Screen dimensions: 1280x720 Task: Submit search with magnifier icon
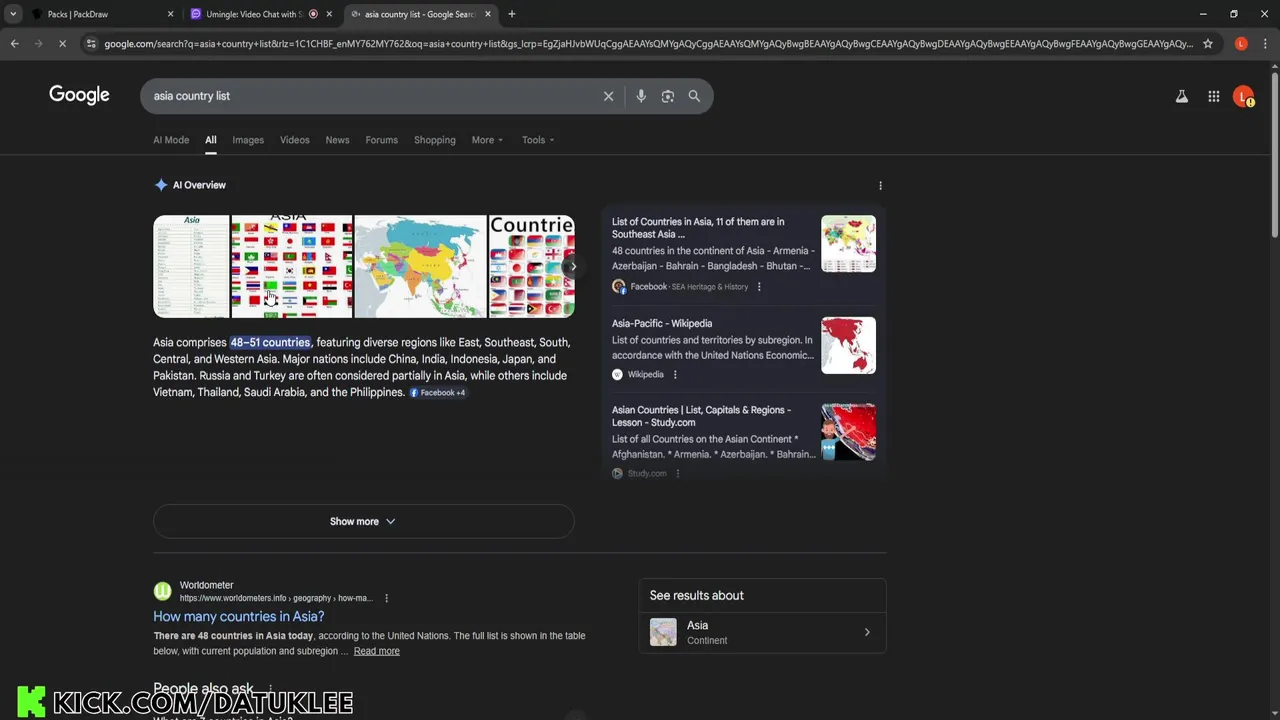(694, 96)
